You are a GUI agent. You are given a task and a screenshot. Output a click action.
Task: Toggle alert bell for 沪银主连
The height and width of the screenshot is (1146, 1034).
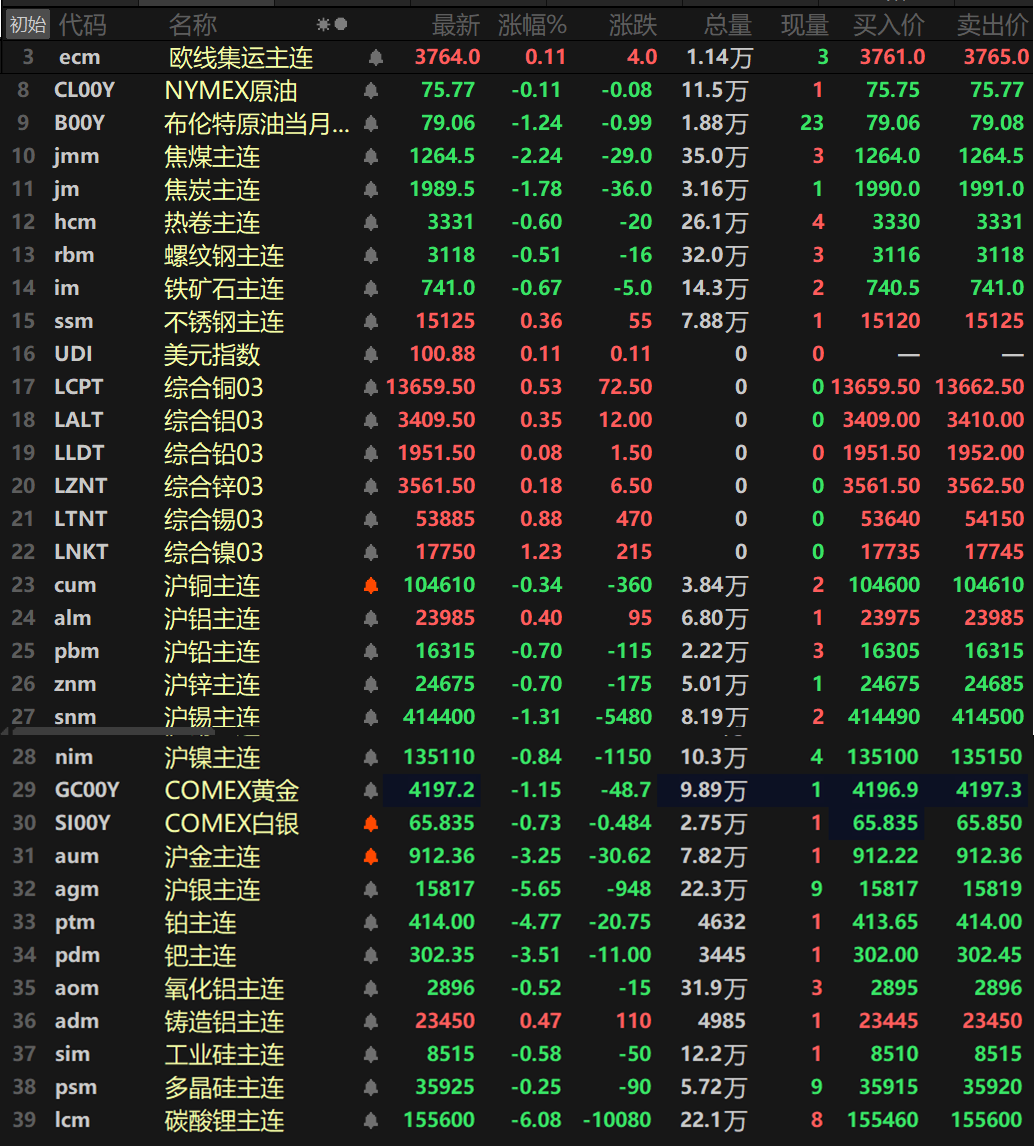371,889
